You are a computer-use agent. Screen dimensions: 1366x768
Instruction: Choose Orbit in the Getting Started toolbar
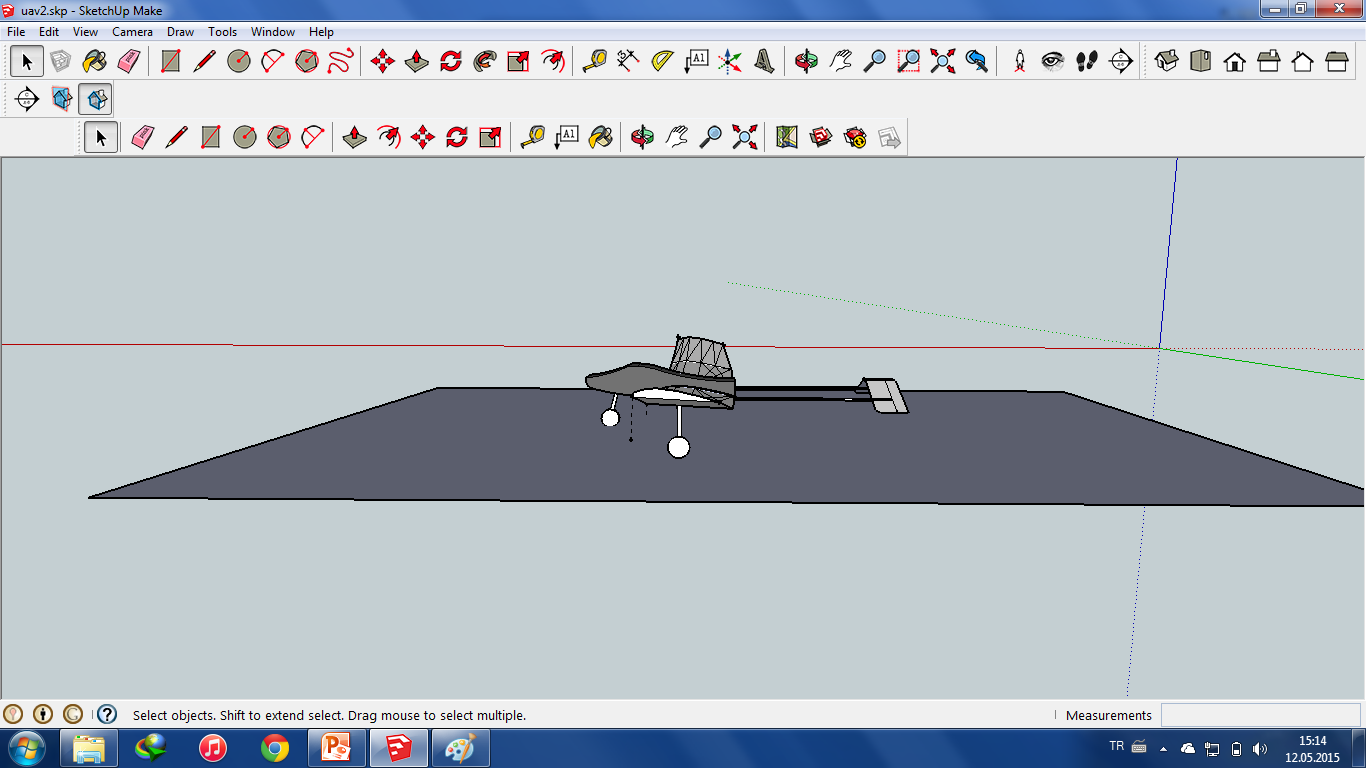coord(643,137)
